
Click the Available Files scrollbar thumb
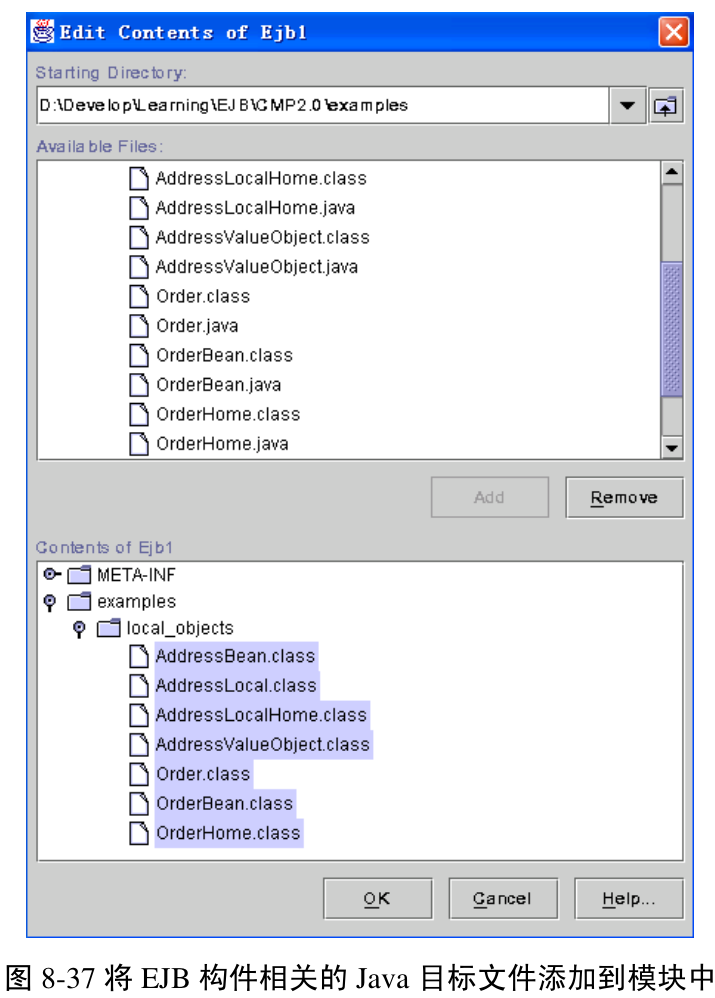(672, 330)
